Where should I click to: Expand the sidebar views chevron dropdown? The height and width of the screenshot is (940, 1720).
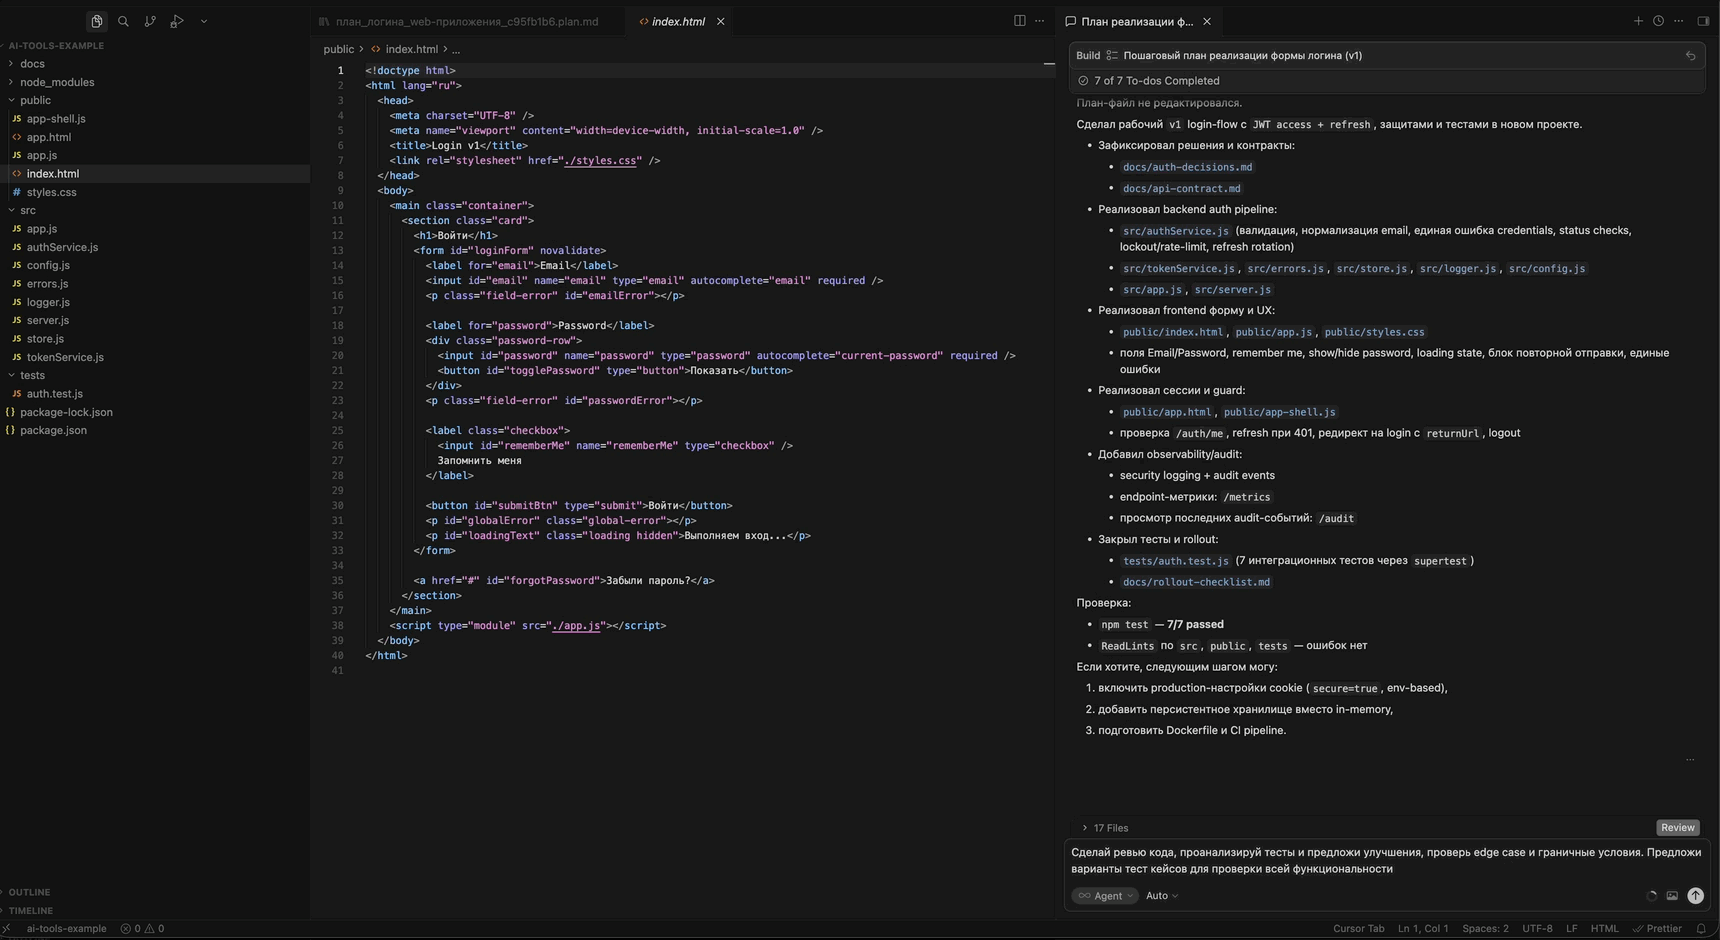tap(204, 21)
